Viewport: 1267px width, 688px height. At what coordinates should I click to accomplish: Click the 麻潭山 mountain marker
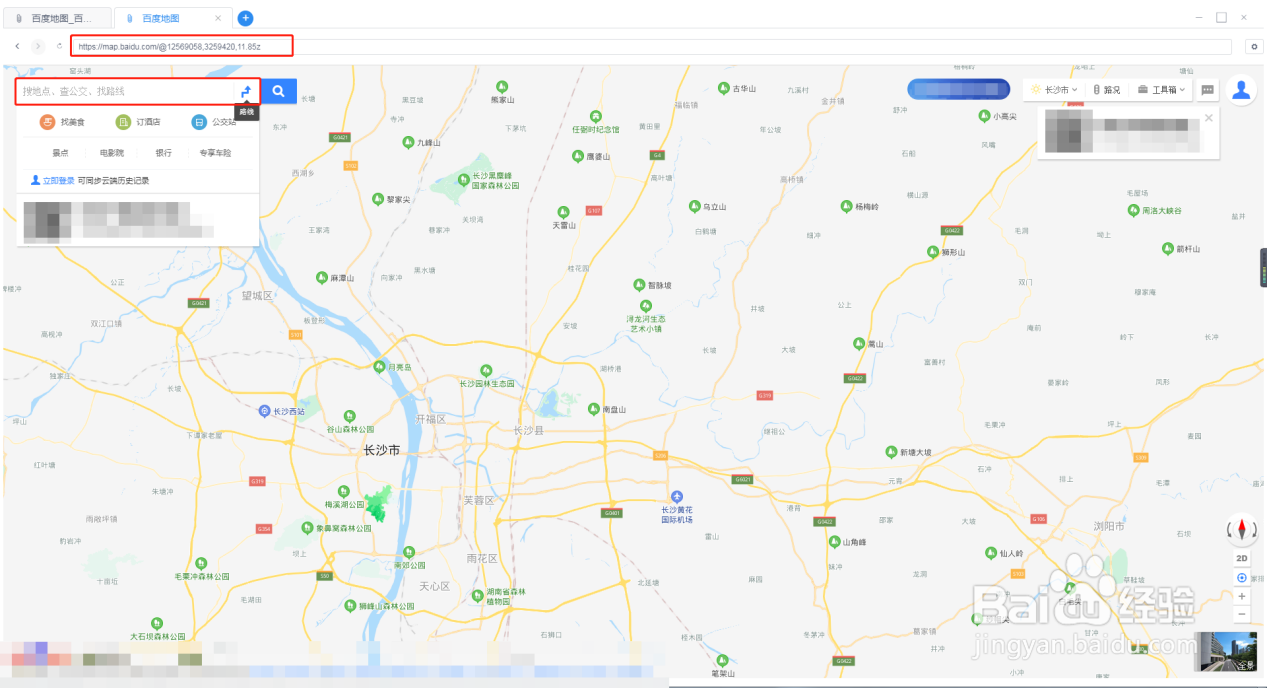click(321, 277)
